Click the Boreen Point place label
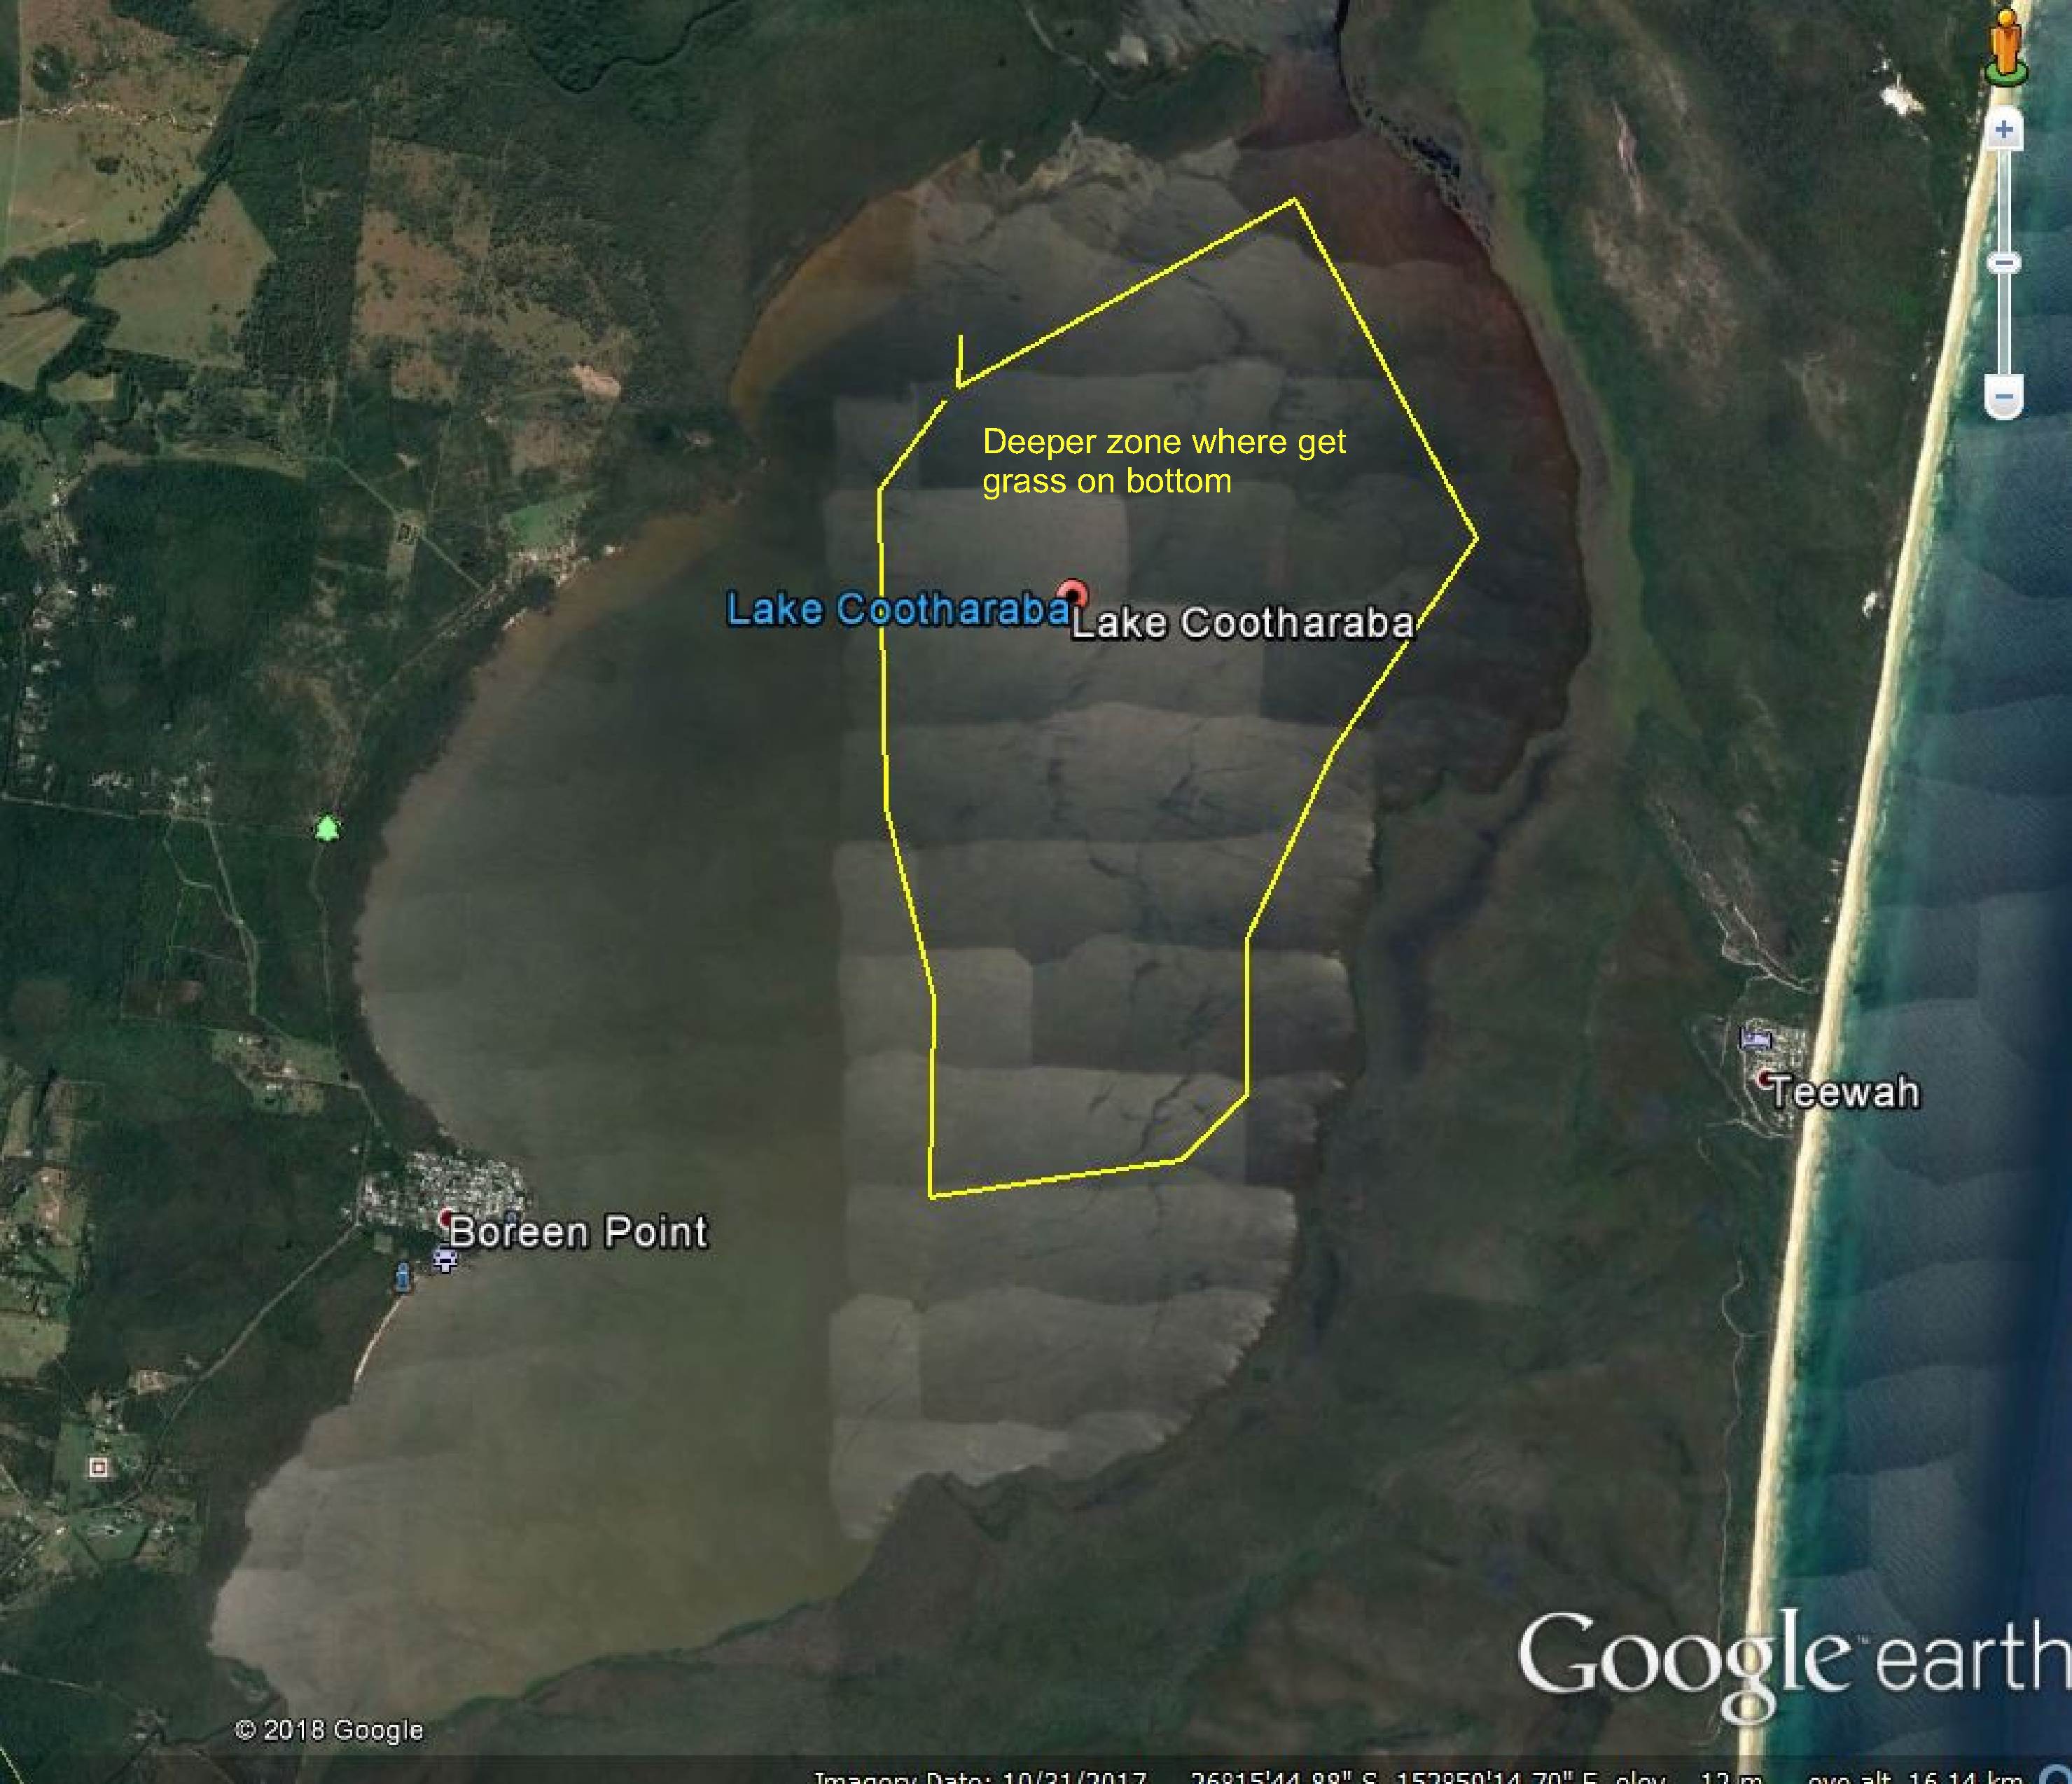This screenshot has width=2072, height=1784. pyautogui.click(x=578, y=1232)
